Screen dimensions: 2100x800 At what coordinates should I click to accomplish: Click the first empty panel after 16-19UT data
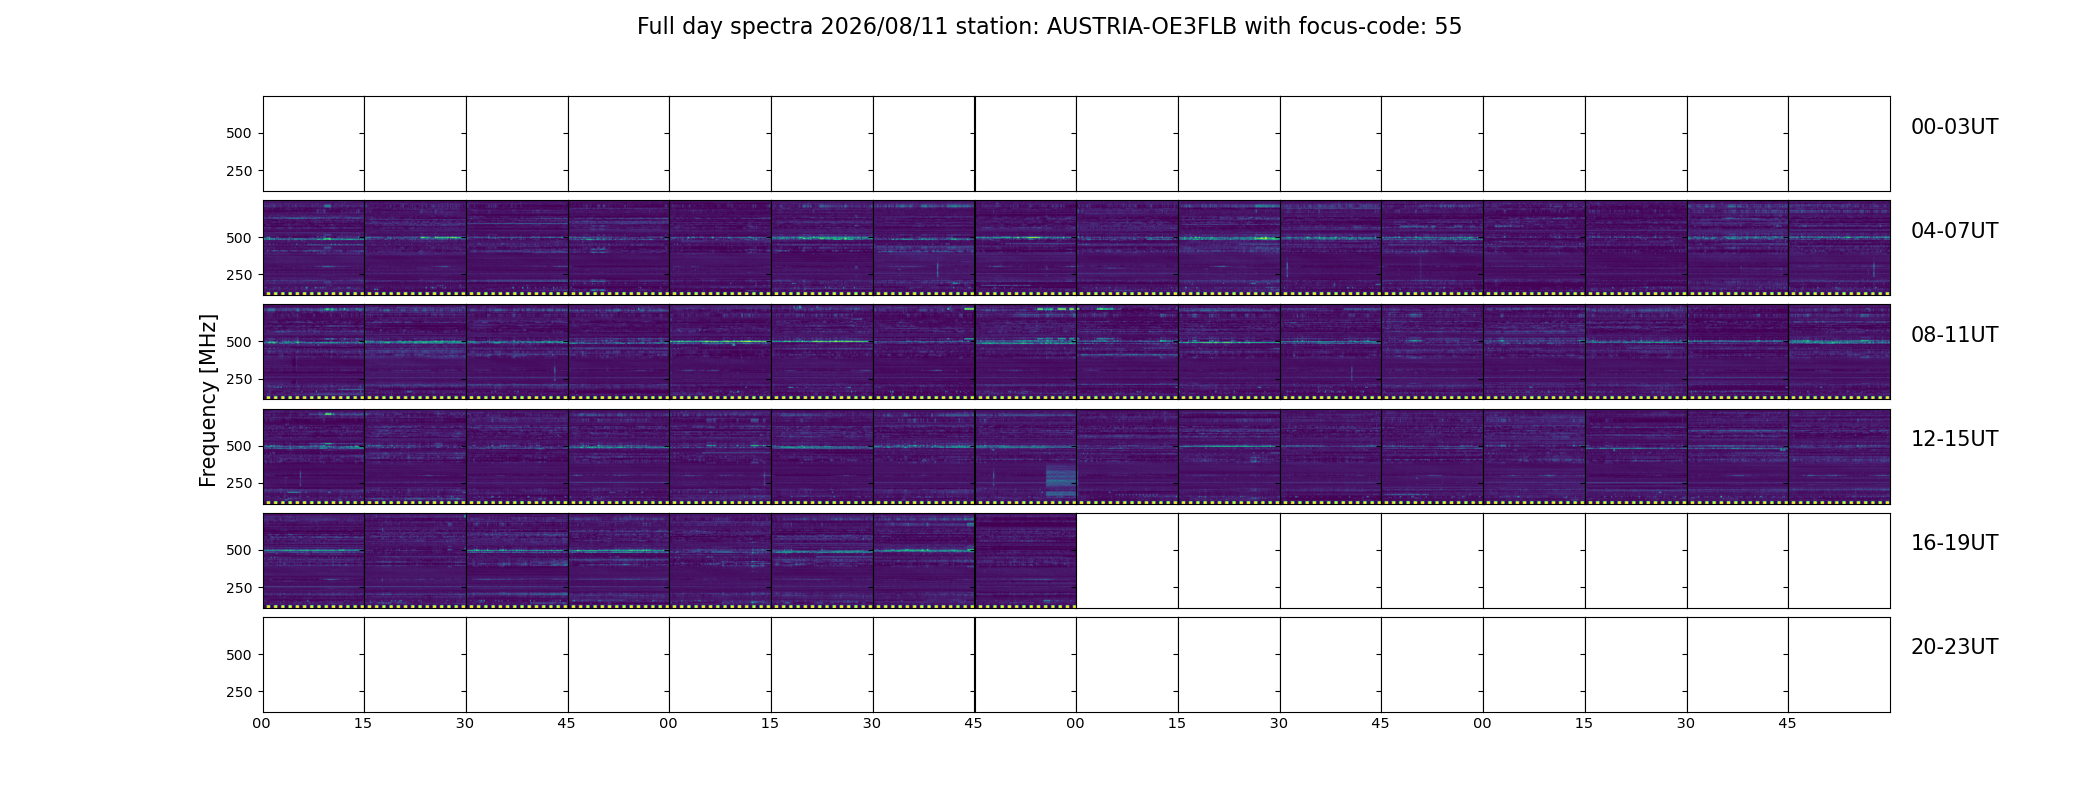1127,560
